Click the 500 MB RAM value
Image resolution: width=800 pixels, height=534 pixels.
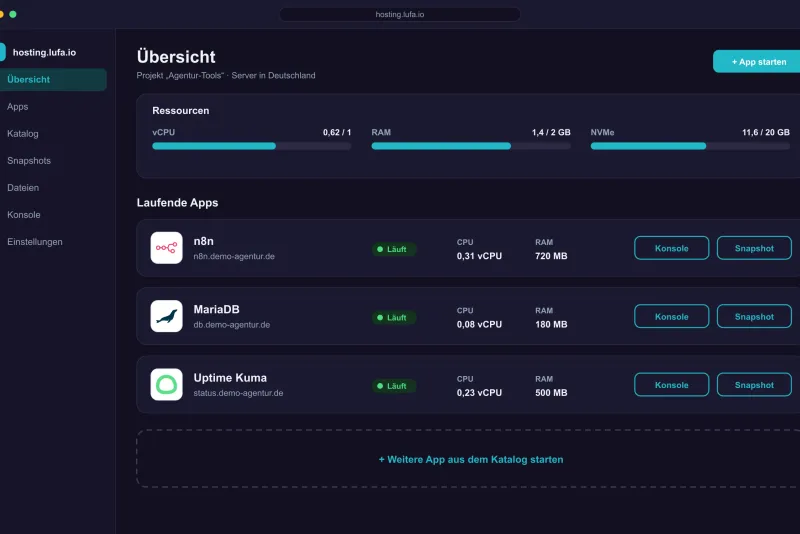551,393
